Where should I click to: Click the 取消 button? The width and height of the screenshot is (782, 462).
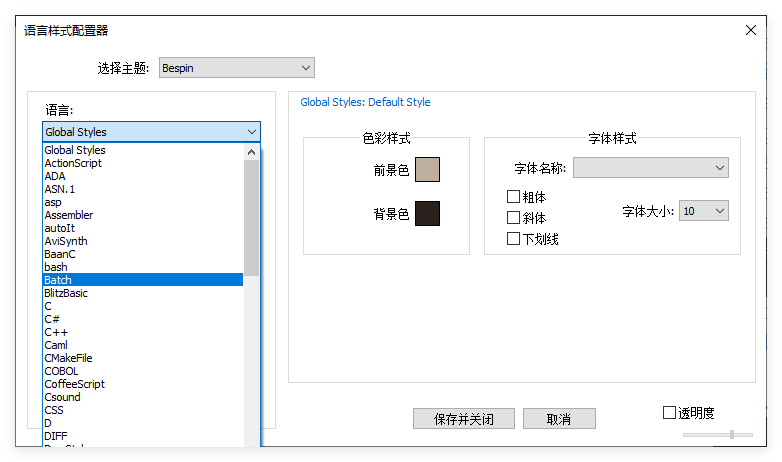[559, 419]
